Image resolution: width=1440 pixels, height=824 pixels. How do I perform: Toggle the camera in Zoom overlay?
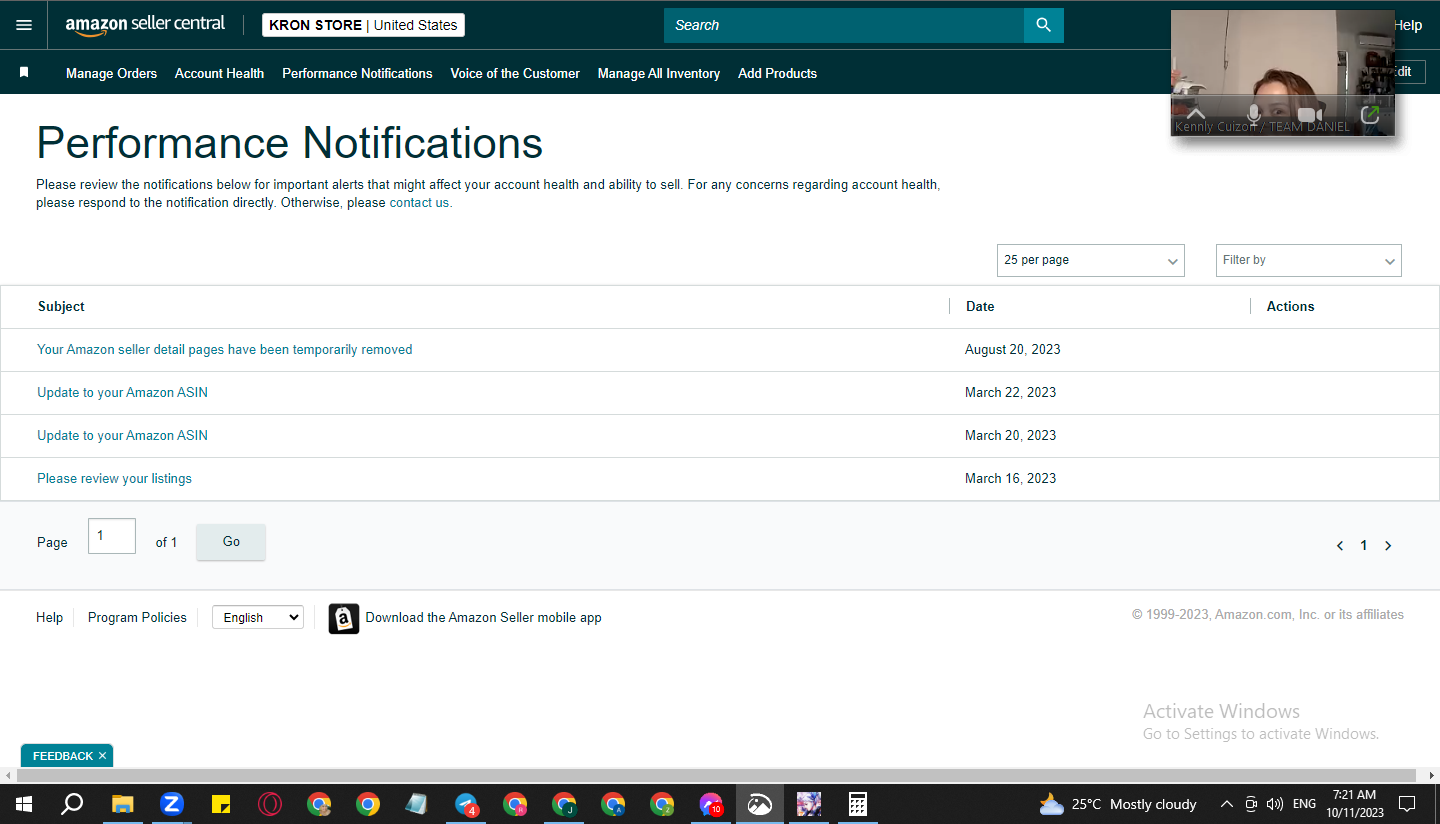[1310, 115]
